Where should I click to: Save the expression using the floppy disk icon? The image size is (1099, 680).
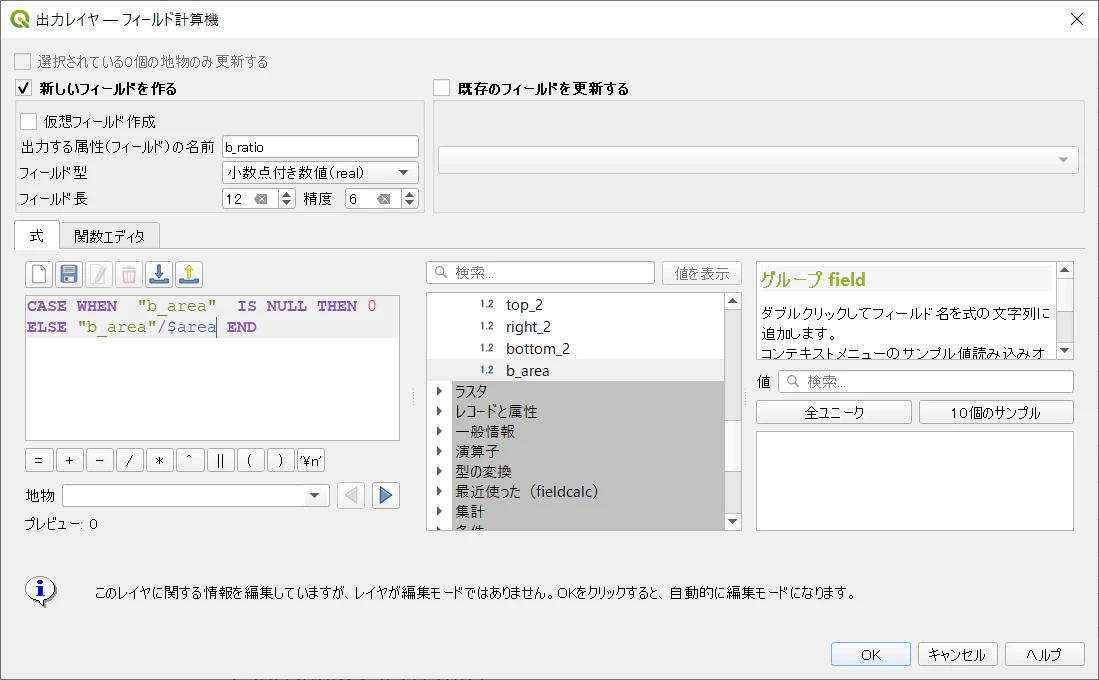pyautogui.click(x=69, y=274)
